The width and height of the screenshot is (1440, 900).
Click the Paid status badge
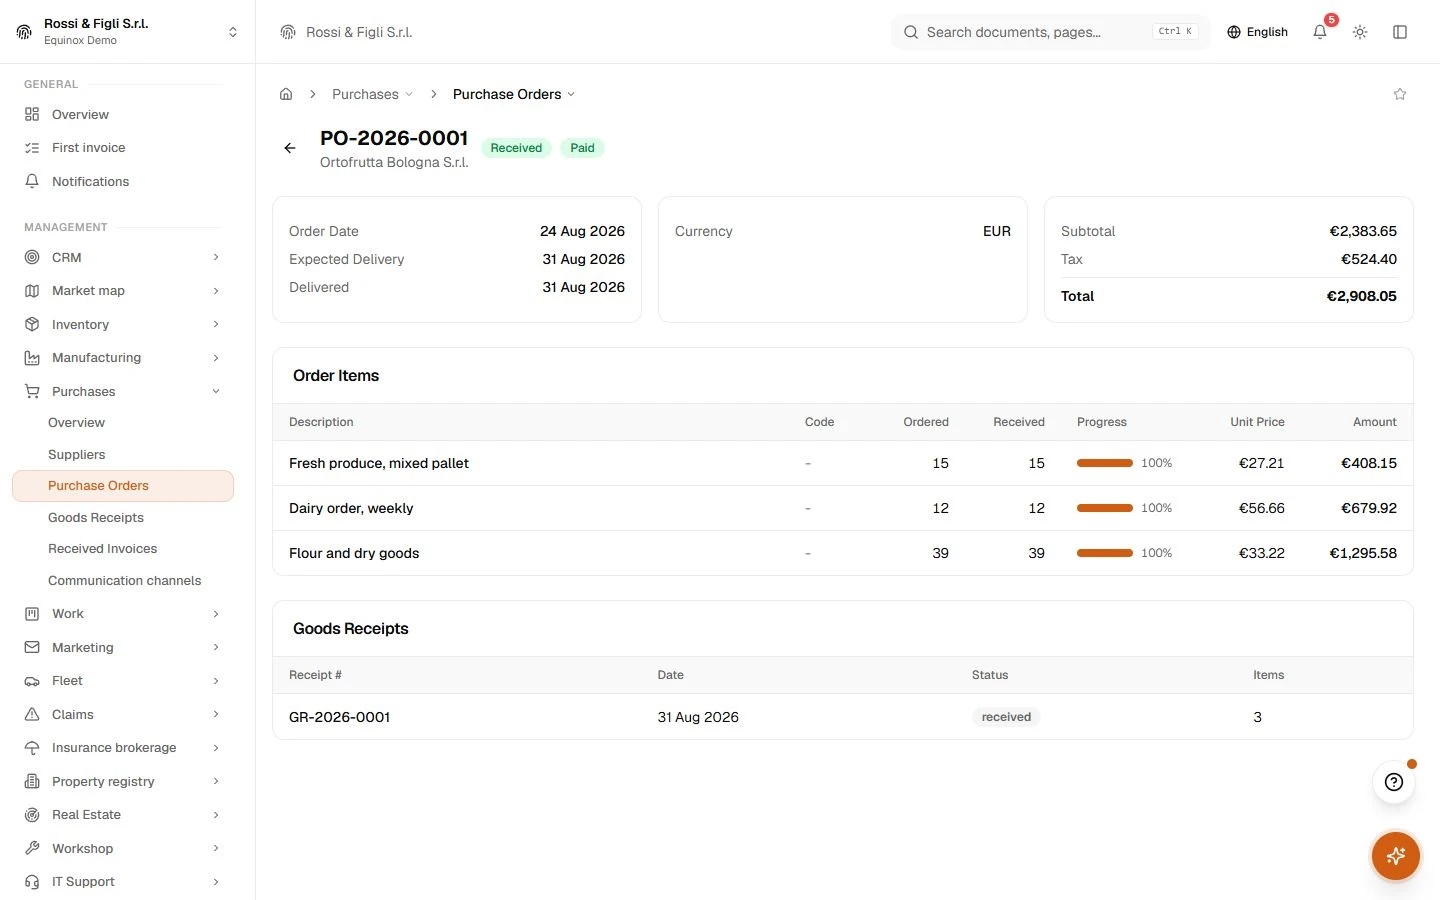582,148
